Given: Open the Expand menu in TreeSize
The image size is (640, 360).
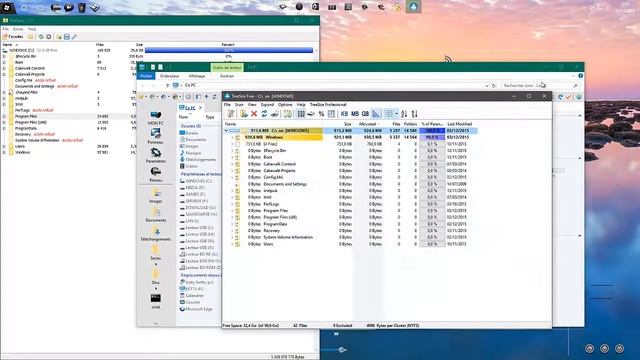Looking at the screenshot, I should (x=267, y=104).
